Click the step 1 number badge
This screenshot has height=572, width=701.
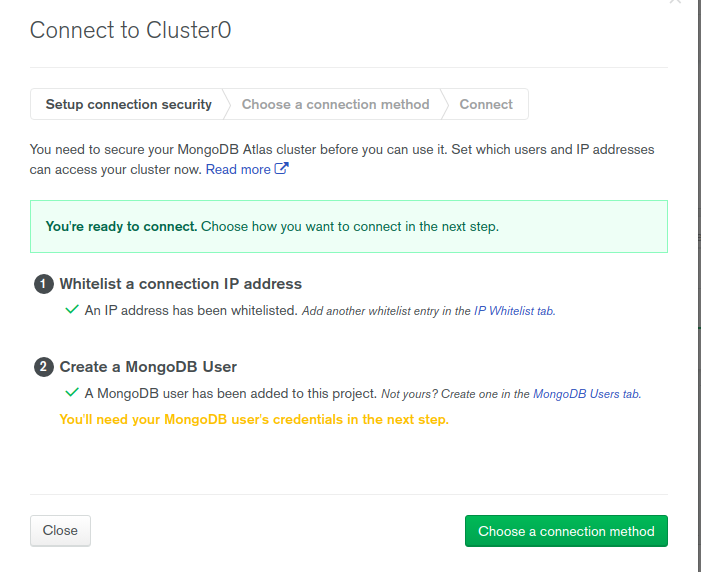tap(43, 284)
